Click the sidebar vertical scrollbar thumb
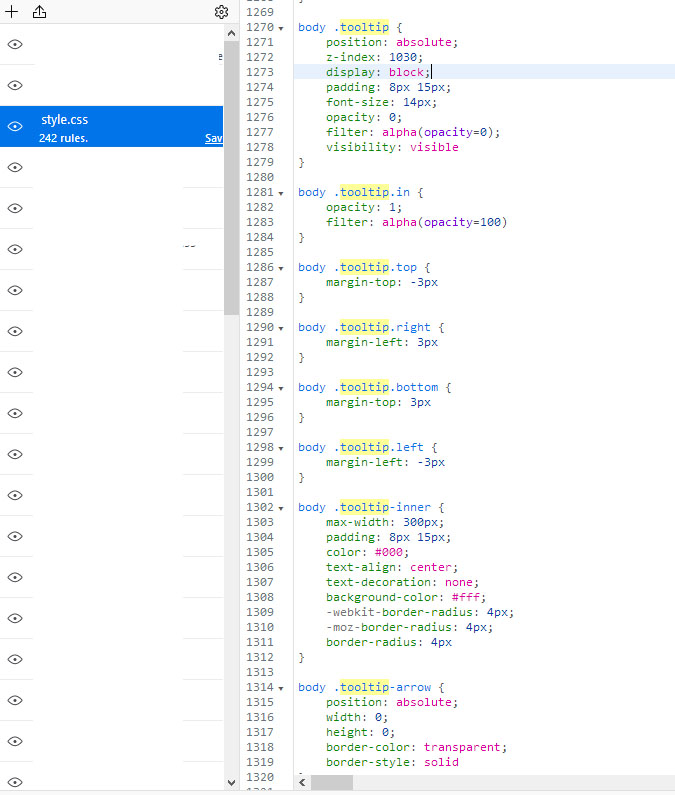This screenshot has height=795, width=675. click(231, 180)
